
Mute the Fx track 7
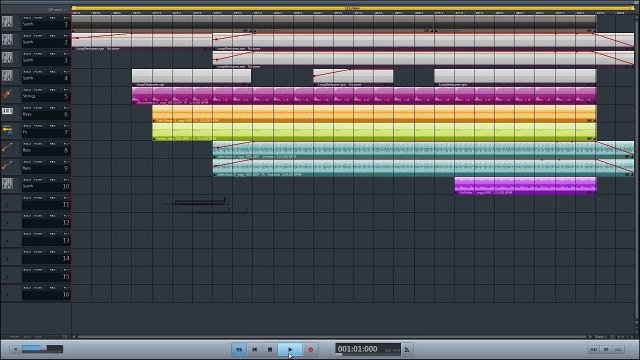tap(38, 126)
